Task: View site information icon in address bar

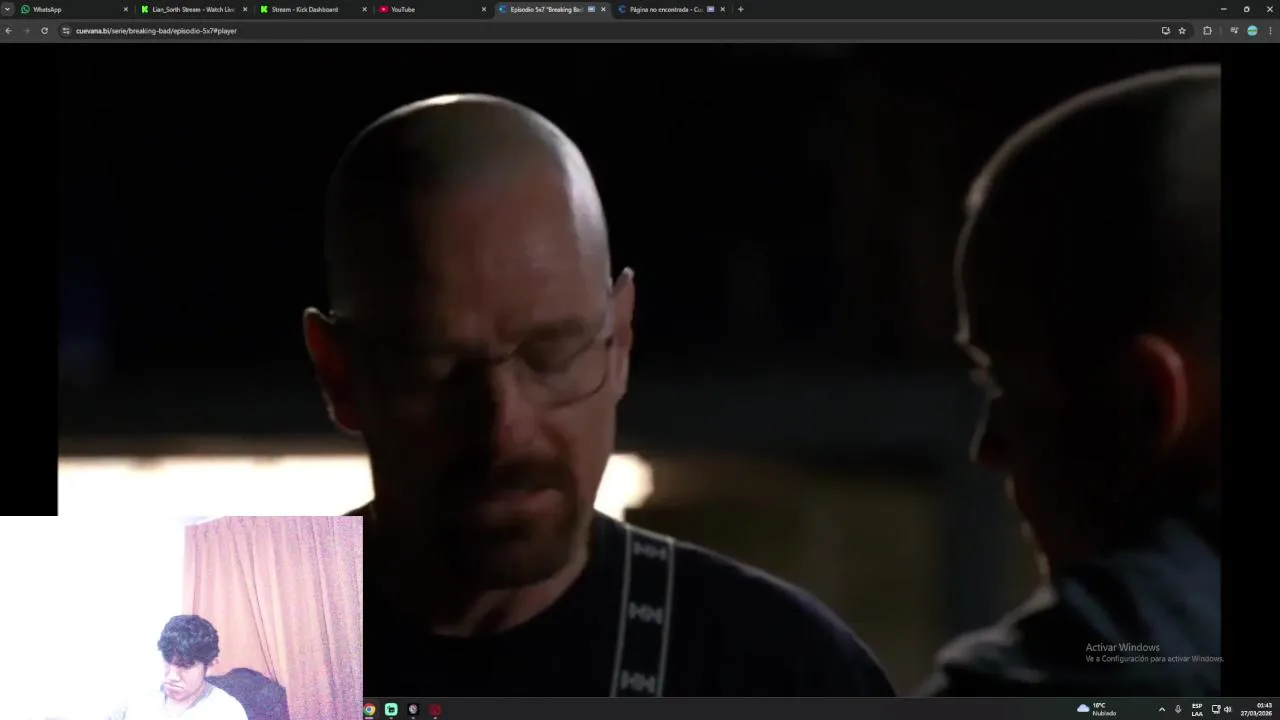Action: point(66,31)
